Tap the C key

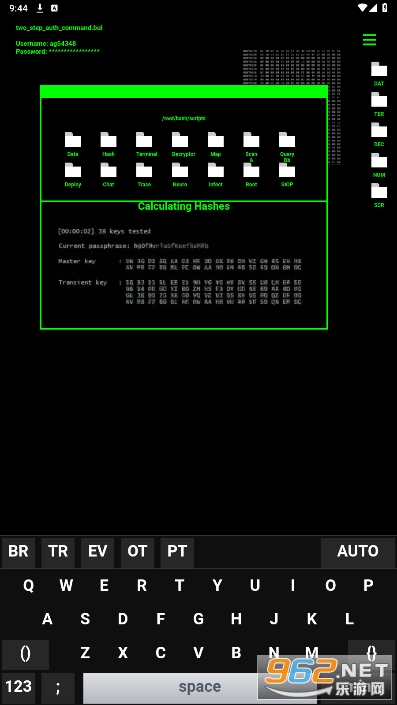click(161, 653)
